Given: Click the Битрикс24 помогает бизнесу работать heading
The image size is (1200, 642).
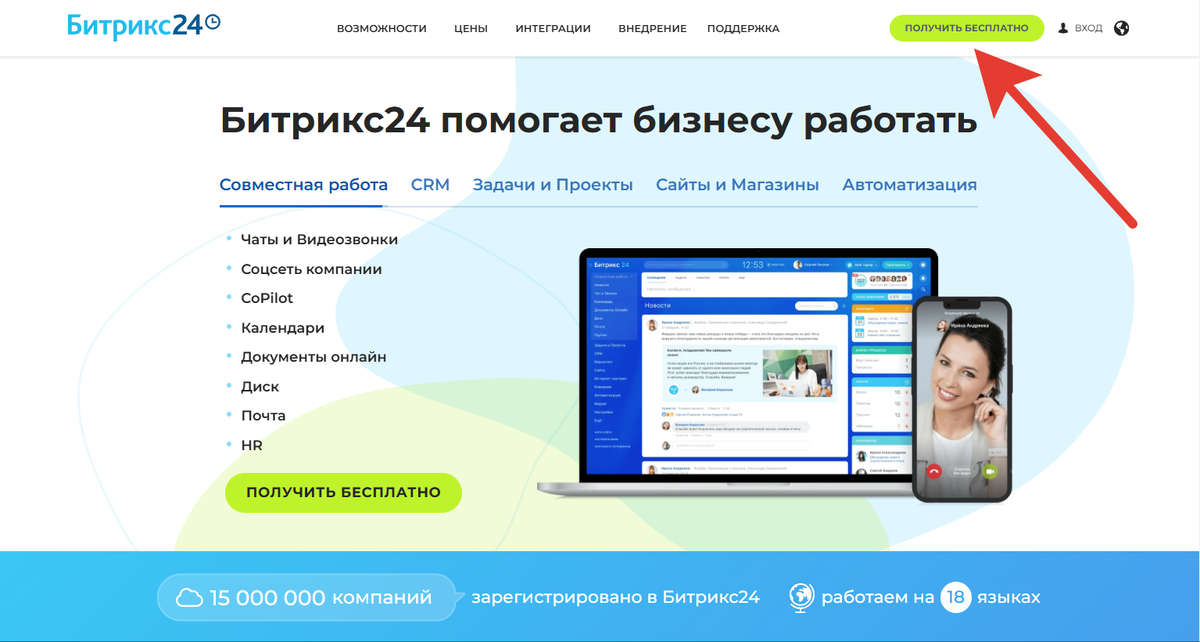Looking at the screenshot, I should tap(598, 121).
